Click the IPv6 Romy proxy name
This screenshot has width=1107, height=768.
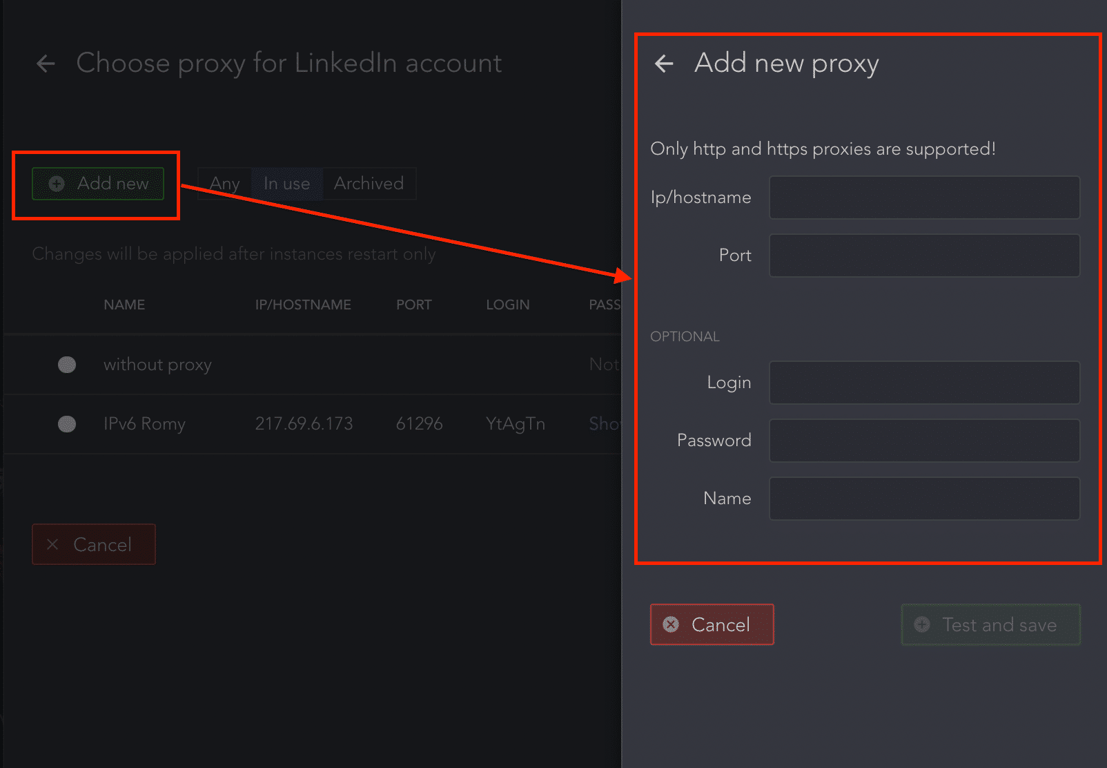(x=145, y=424)
